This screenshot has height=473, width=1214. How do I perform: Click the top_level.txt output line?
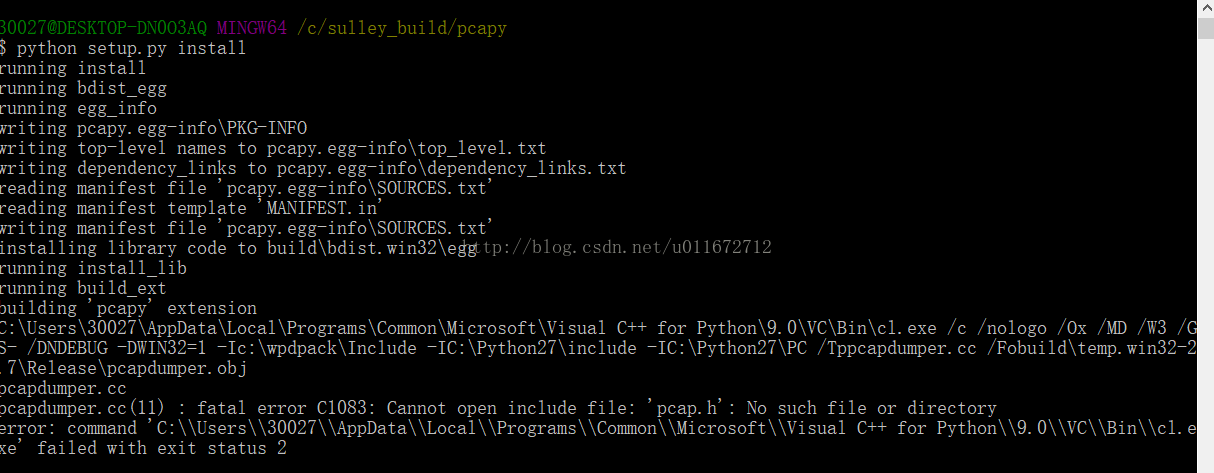(272, 148)
